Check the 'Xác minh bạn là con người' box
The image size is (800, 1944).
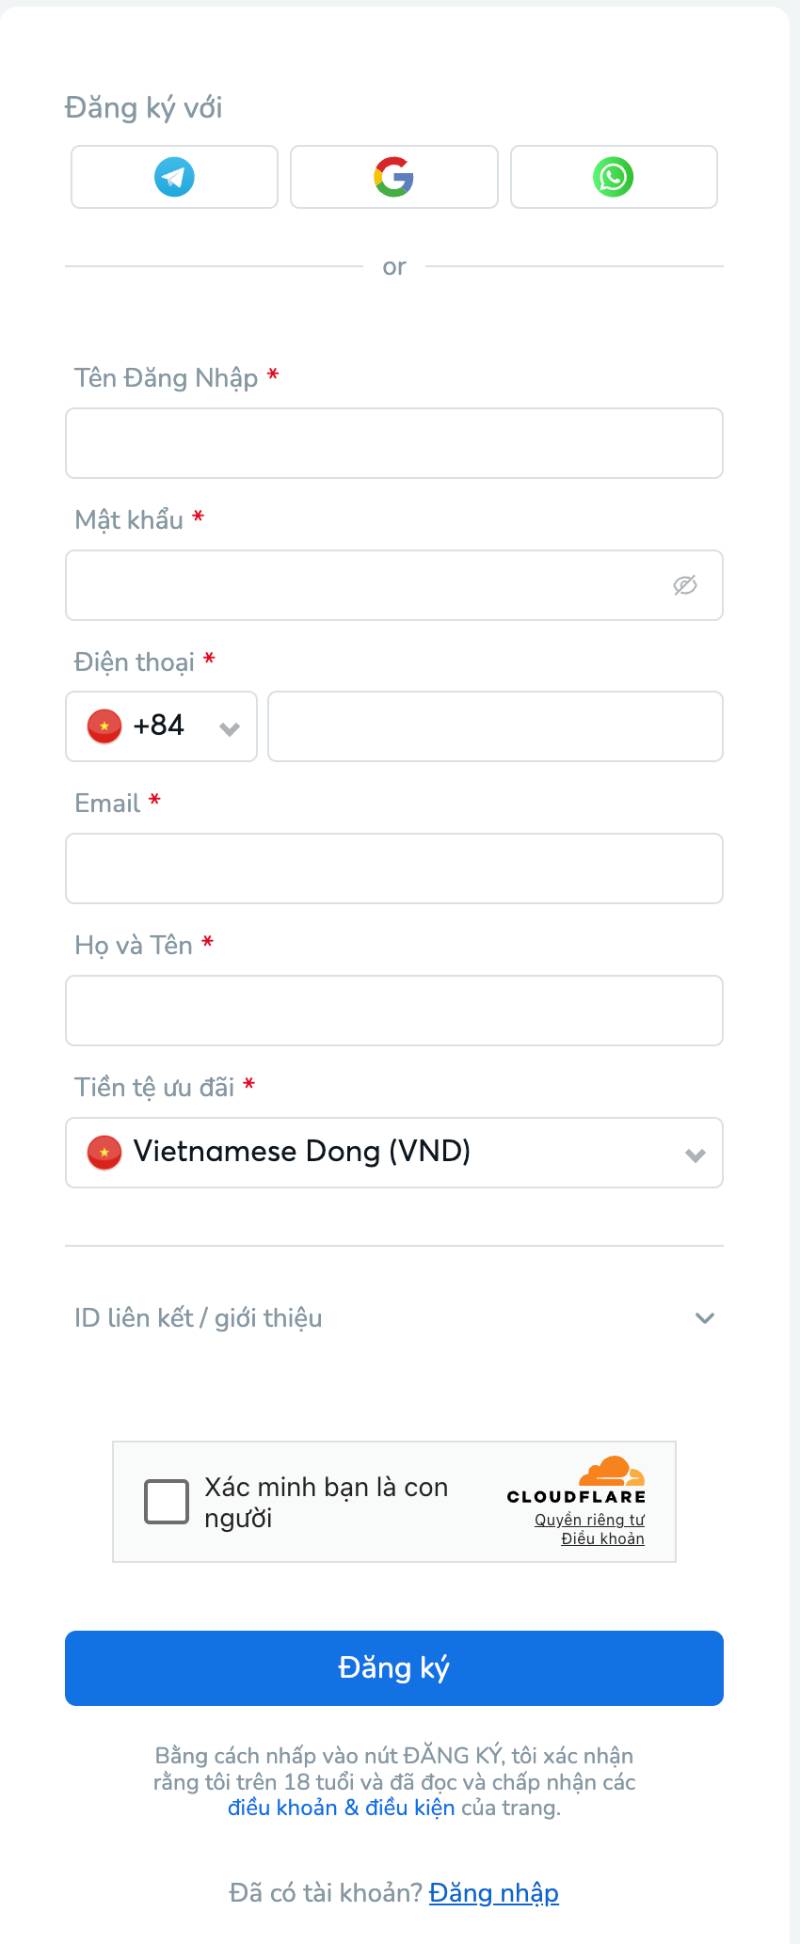(x=166, y=1501)
